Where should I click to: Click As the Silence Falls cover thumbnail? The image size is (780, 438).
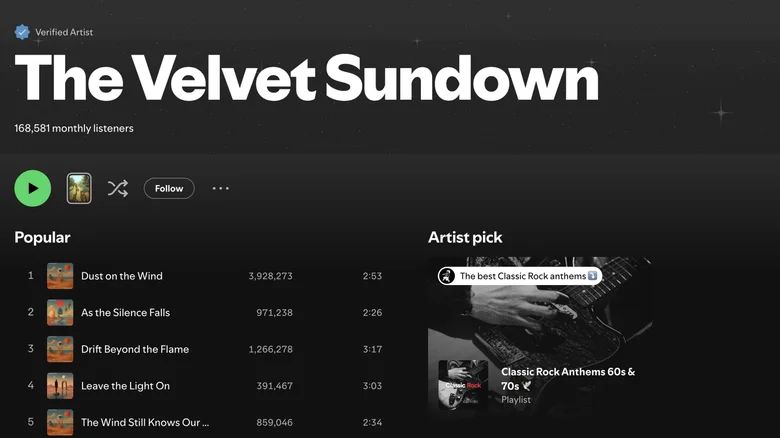(x=60, y=313)
